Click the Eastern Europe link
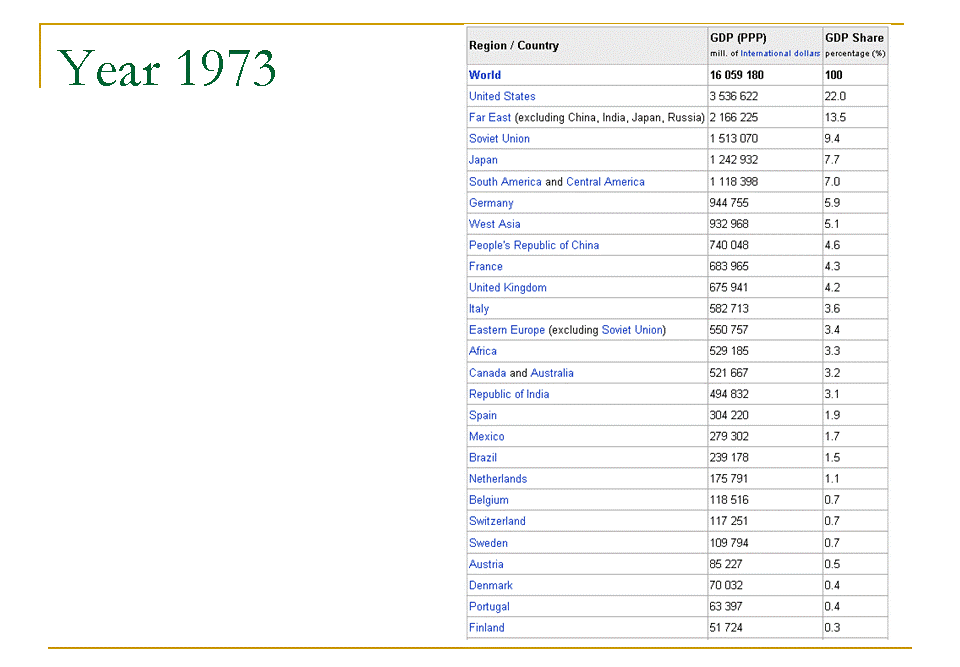 click(x=507, y=330)
